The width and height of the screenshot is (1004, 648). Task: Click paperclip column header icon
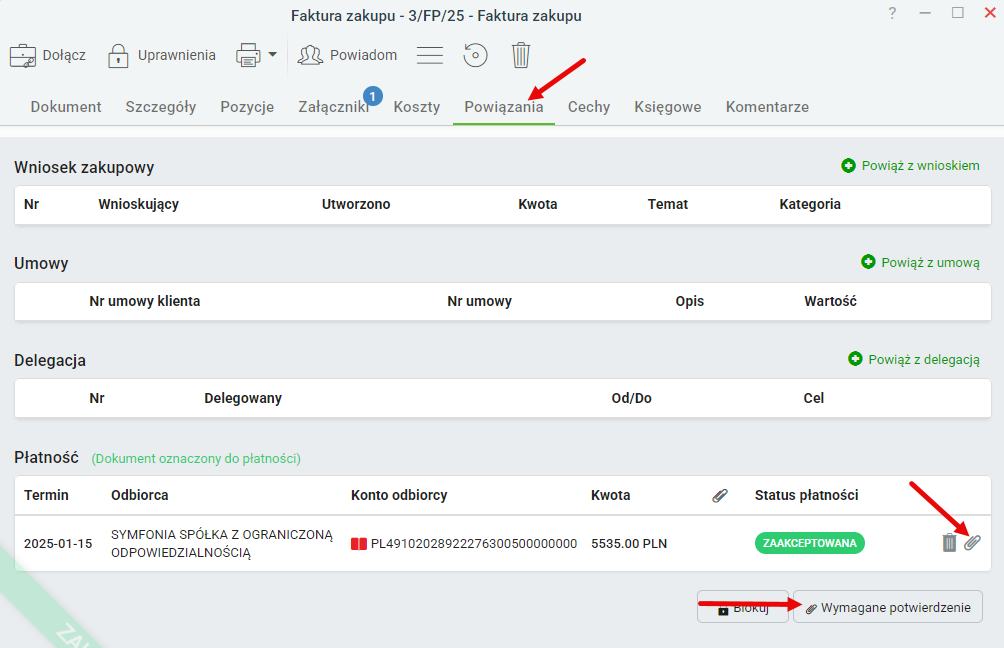pos(720,496)
